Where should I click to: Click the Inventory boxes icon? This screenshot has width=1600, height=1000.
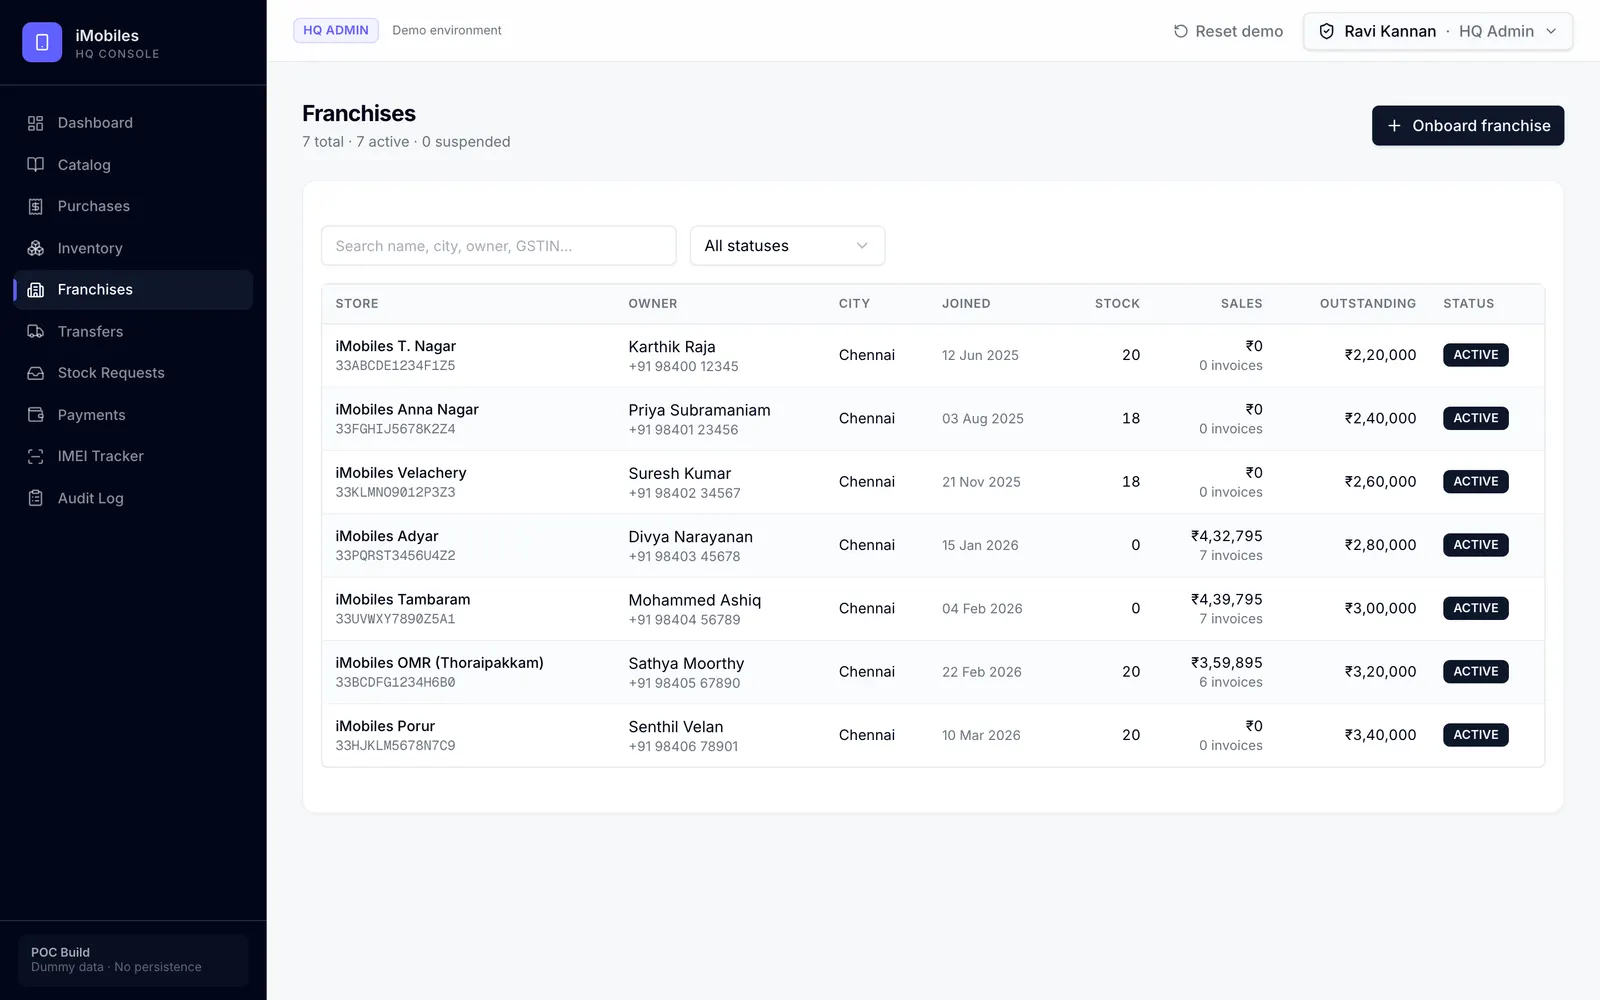tap(36, 248)
